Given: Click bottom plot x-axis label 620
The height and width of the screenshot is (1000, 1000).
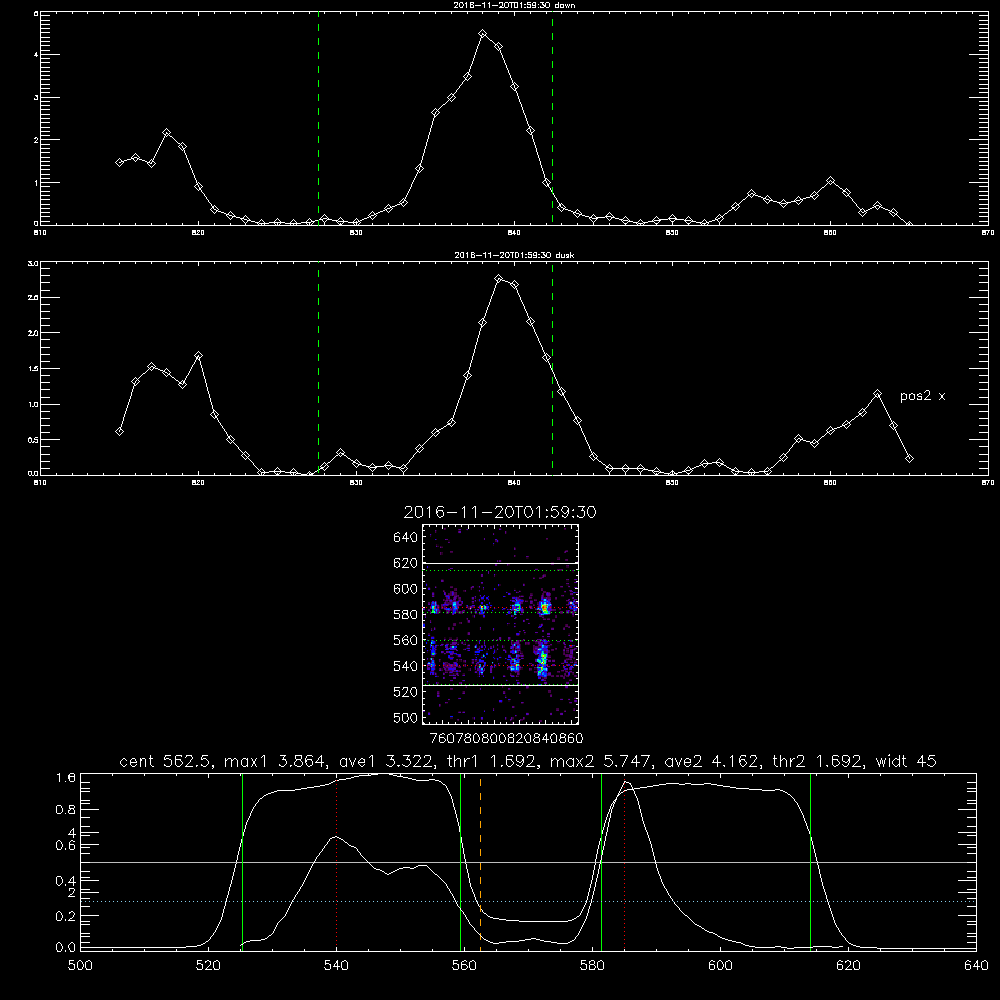Looking at the screenshot, I should point(849,966).
